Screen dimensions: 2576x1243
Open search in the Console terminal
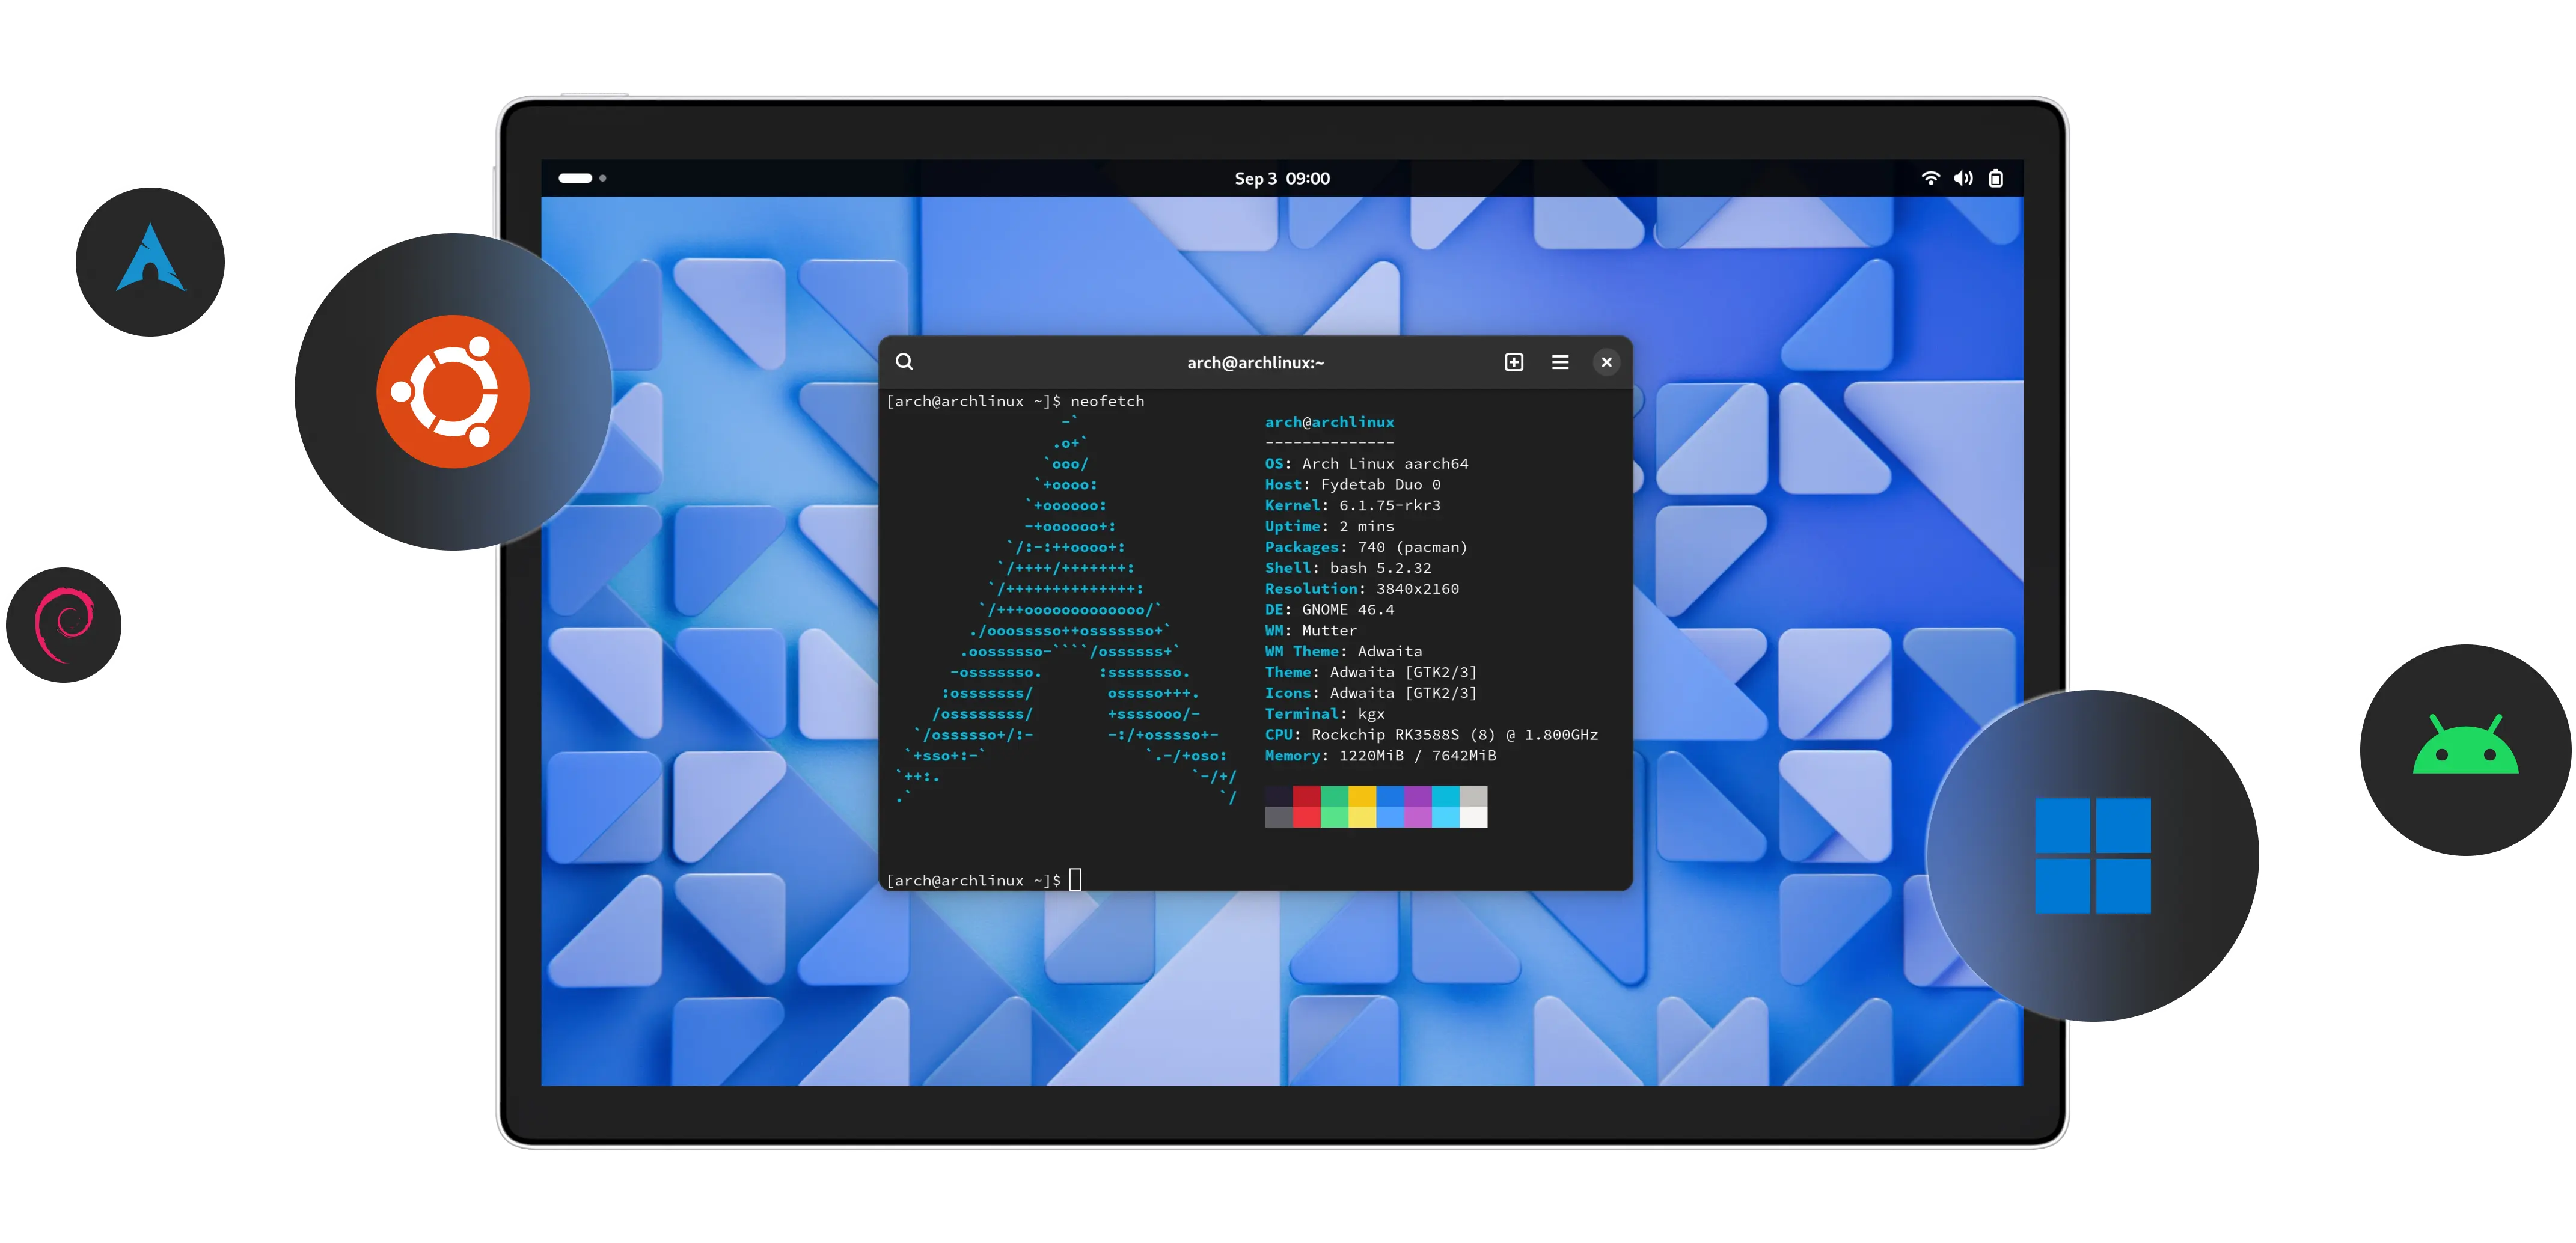tap(905, 362)
